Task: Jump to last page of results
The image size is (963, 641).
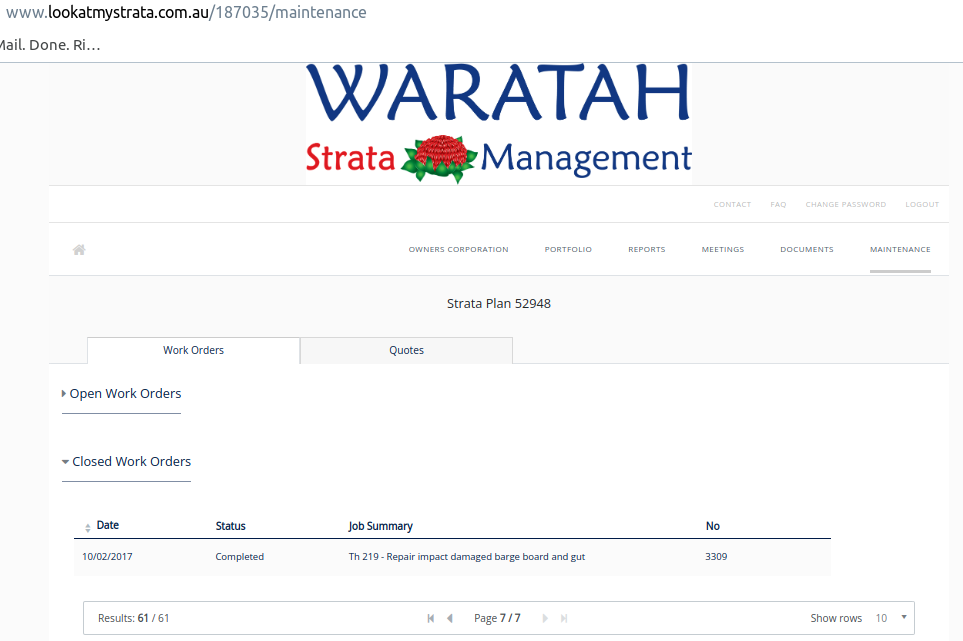Action: 564,618
